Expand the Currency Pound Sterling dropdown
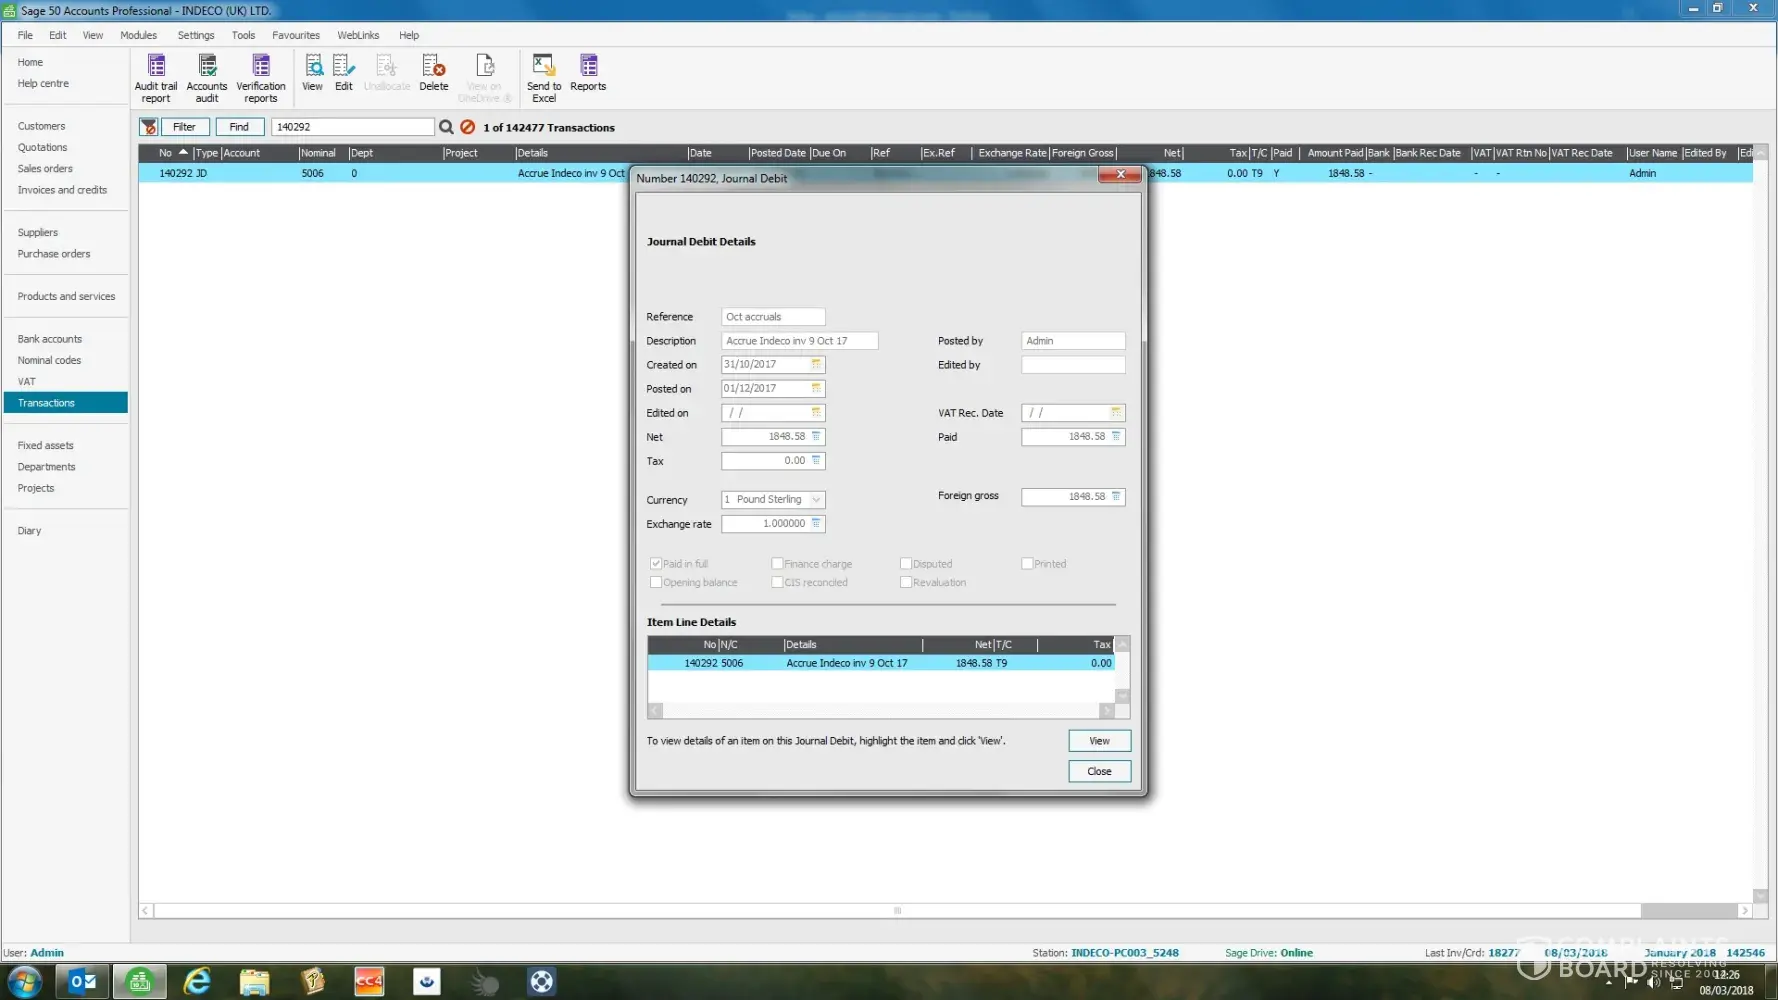The width and height of the screenshot is (1778, 1000). 816,500
